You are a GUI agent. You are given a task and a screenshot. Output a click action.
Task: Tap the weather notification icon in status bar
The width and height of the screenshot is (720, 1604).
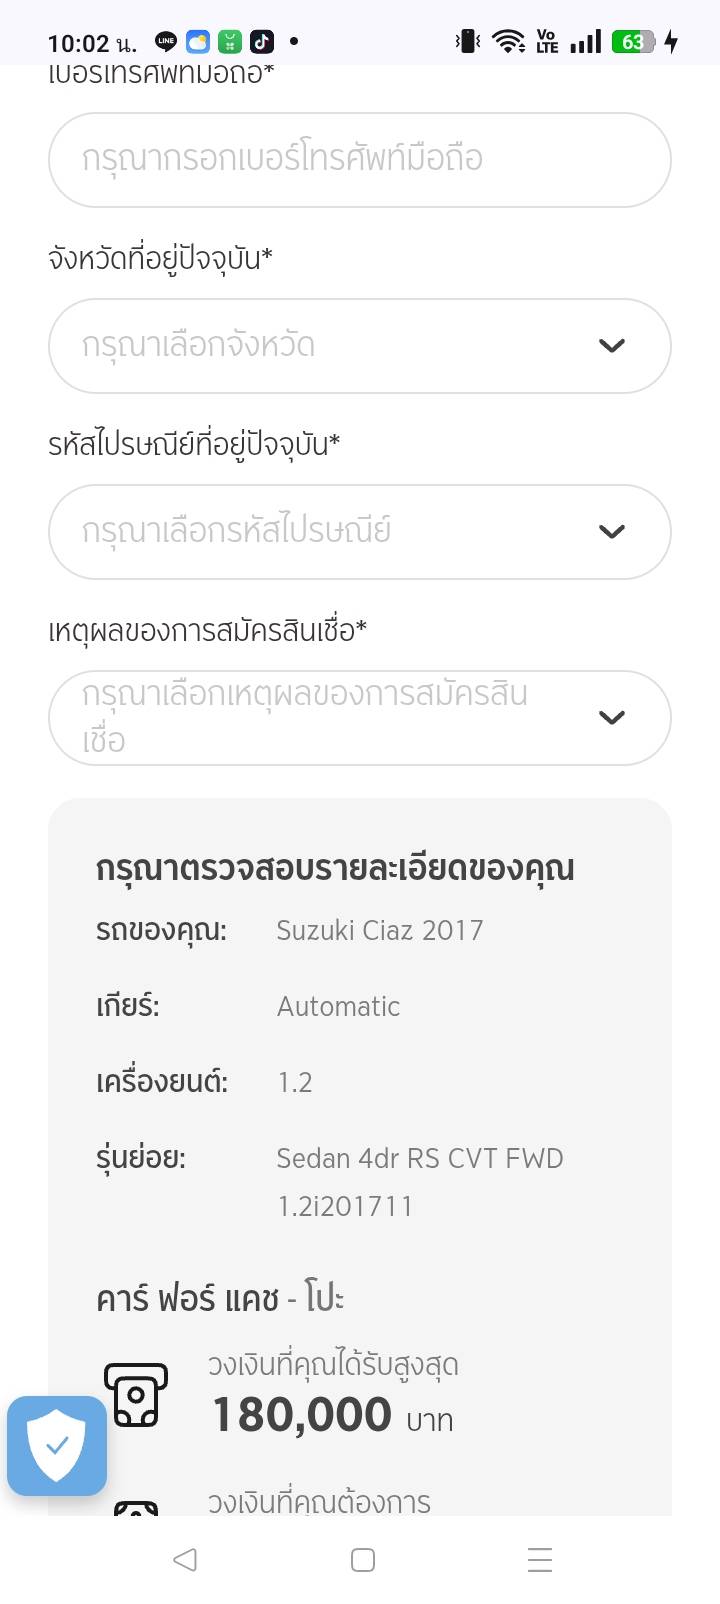[x=198, y=42]
